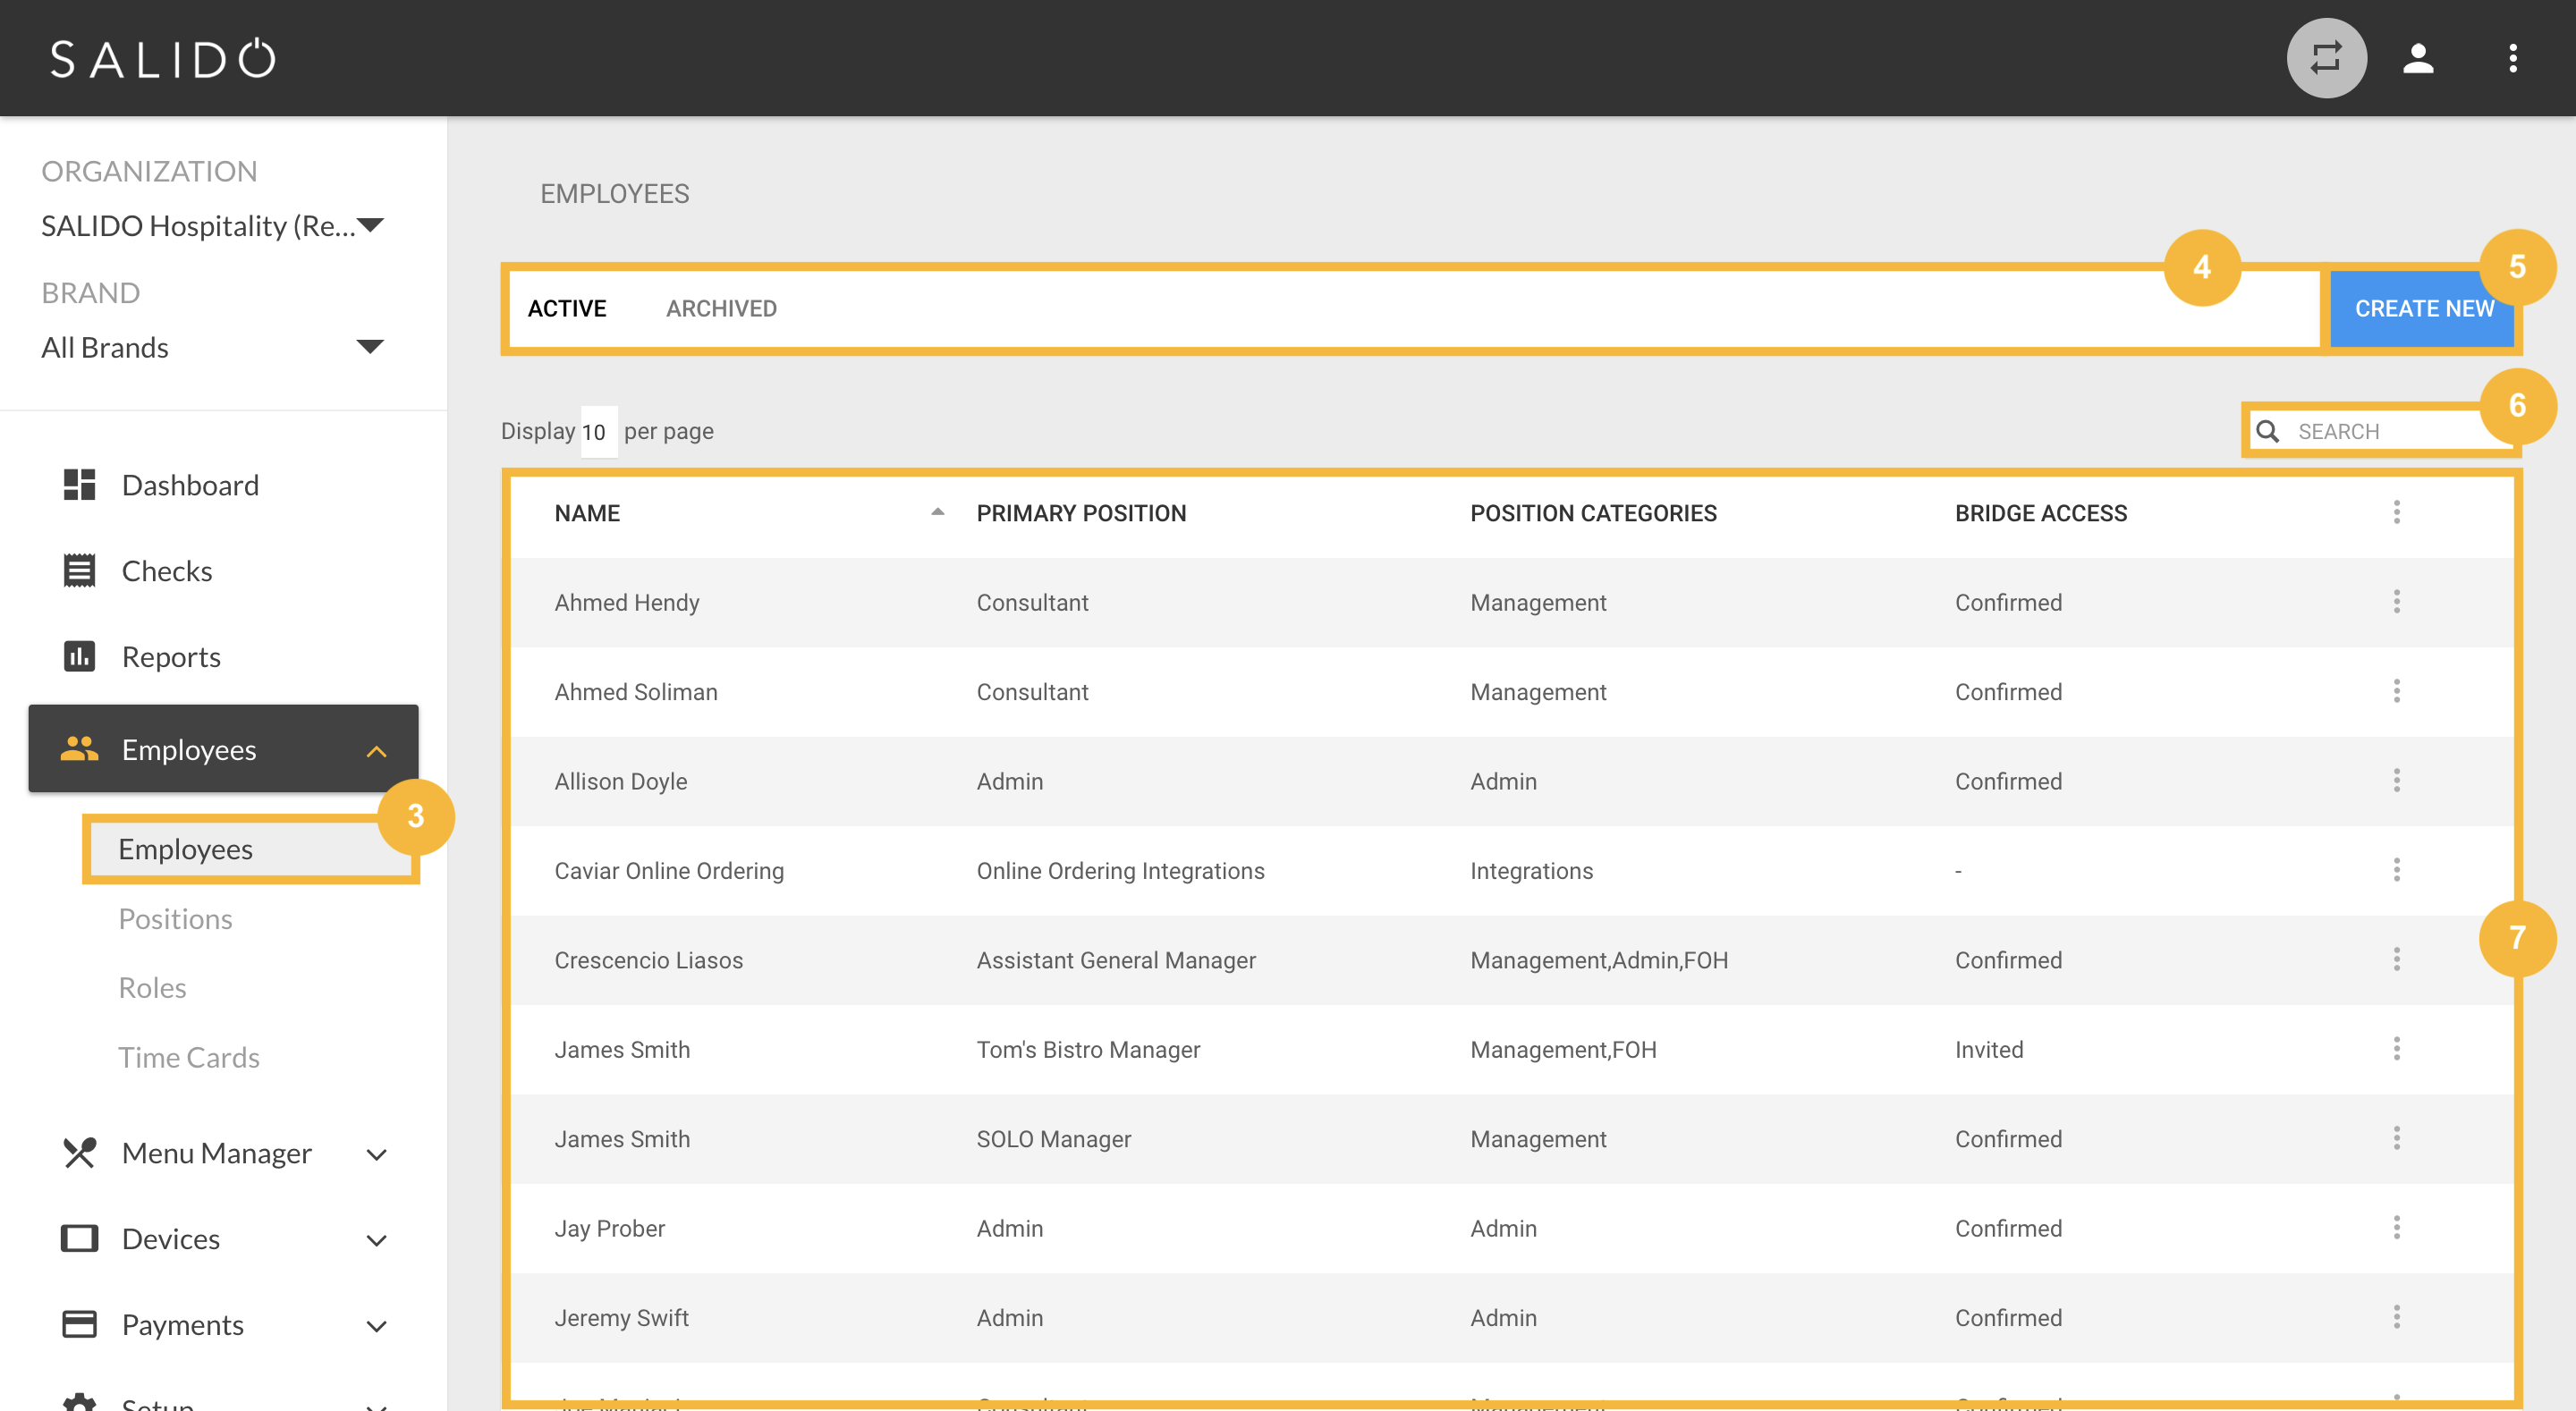
Task: Click the Invited bridge access status
Action: (x=1989, y=1049)
